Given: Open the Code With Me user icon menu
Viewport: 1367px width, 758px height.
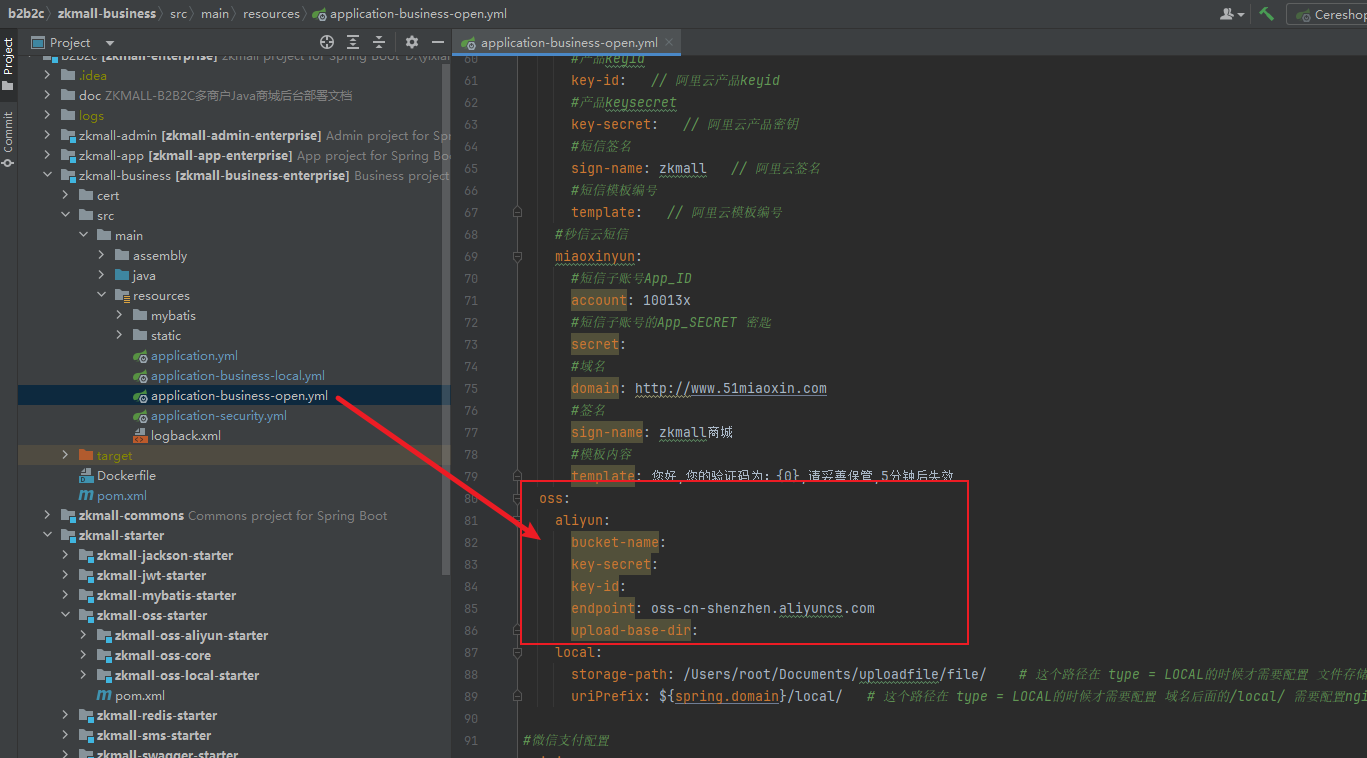Looking at the screenshot, I should click(x=1232, y=14).
